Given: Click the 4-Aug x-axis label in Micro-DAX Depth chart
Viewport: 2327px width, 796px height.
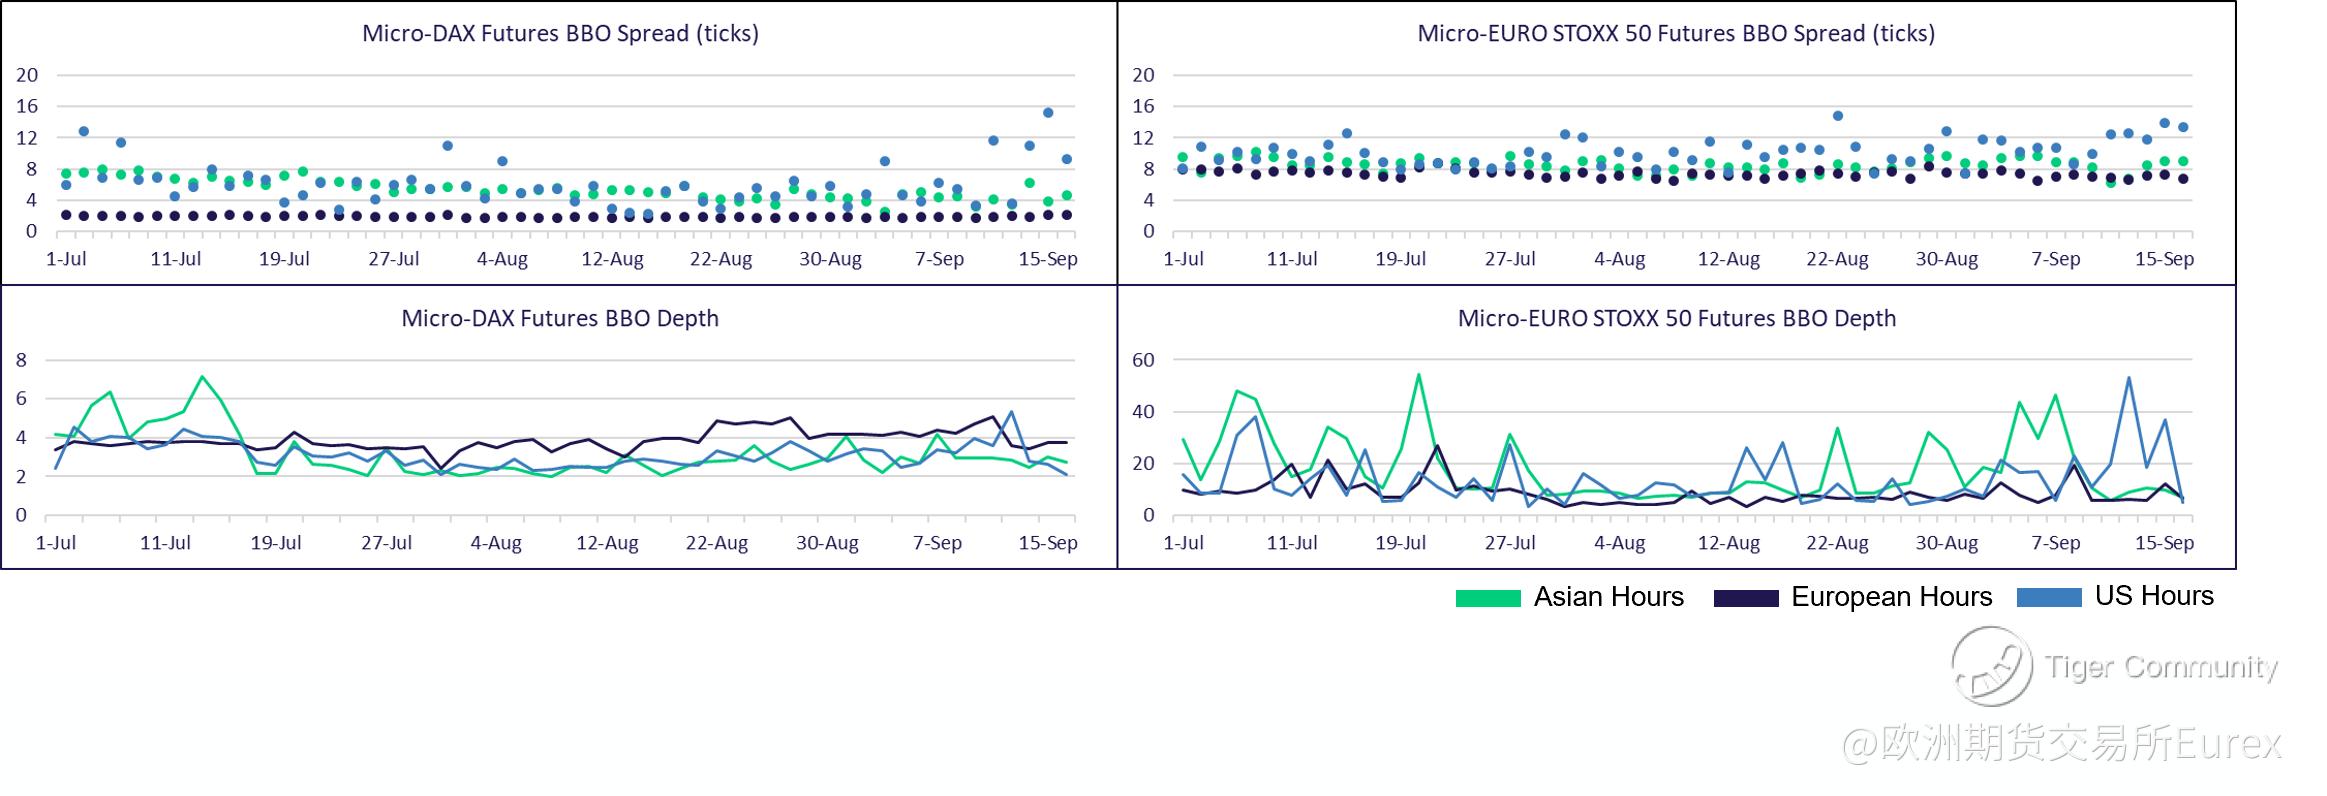Looking at the screenshot, I should pyautogui.click(x=496, y=543).
